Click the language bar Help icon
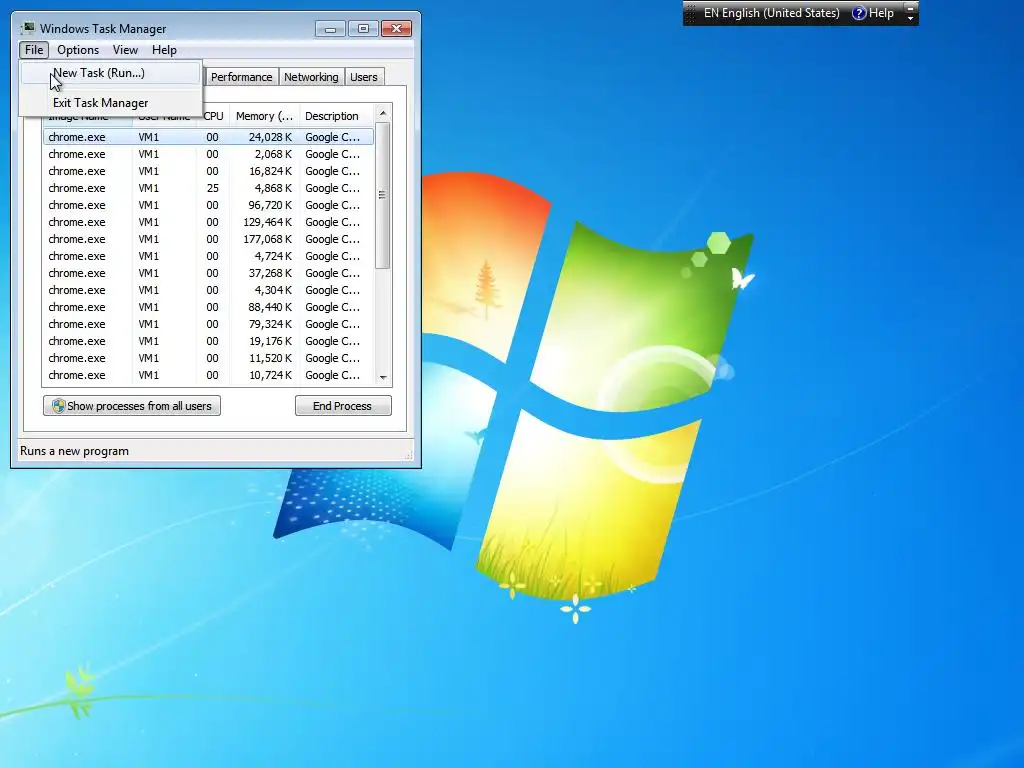Screen dimensions: 1024x768 pos(859,13)
